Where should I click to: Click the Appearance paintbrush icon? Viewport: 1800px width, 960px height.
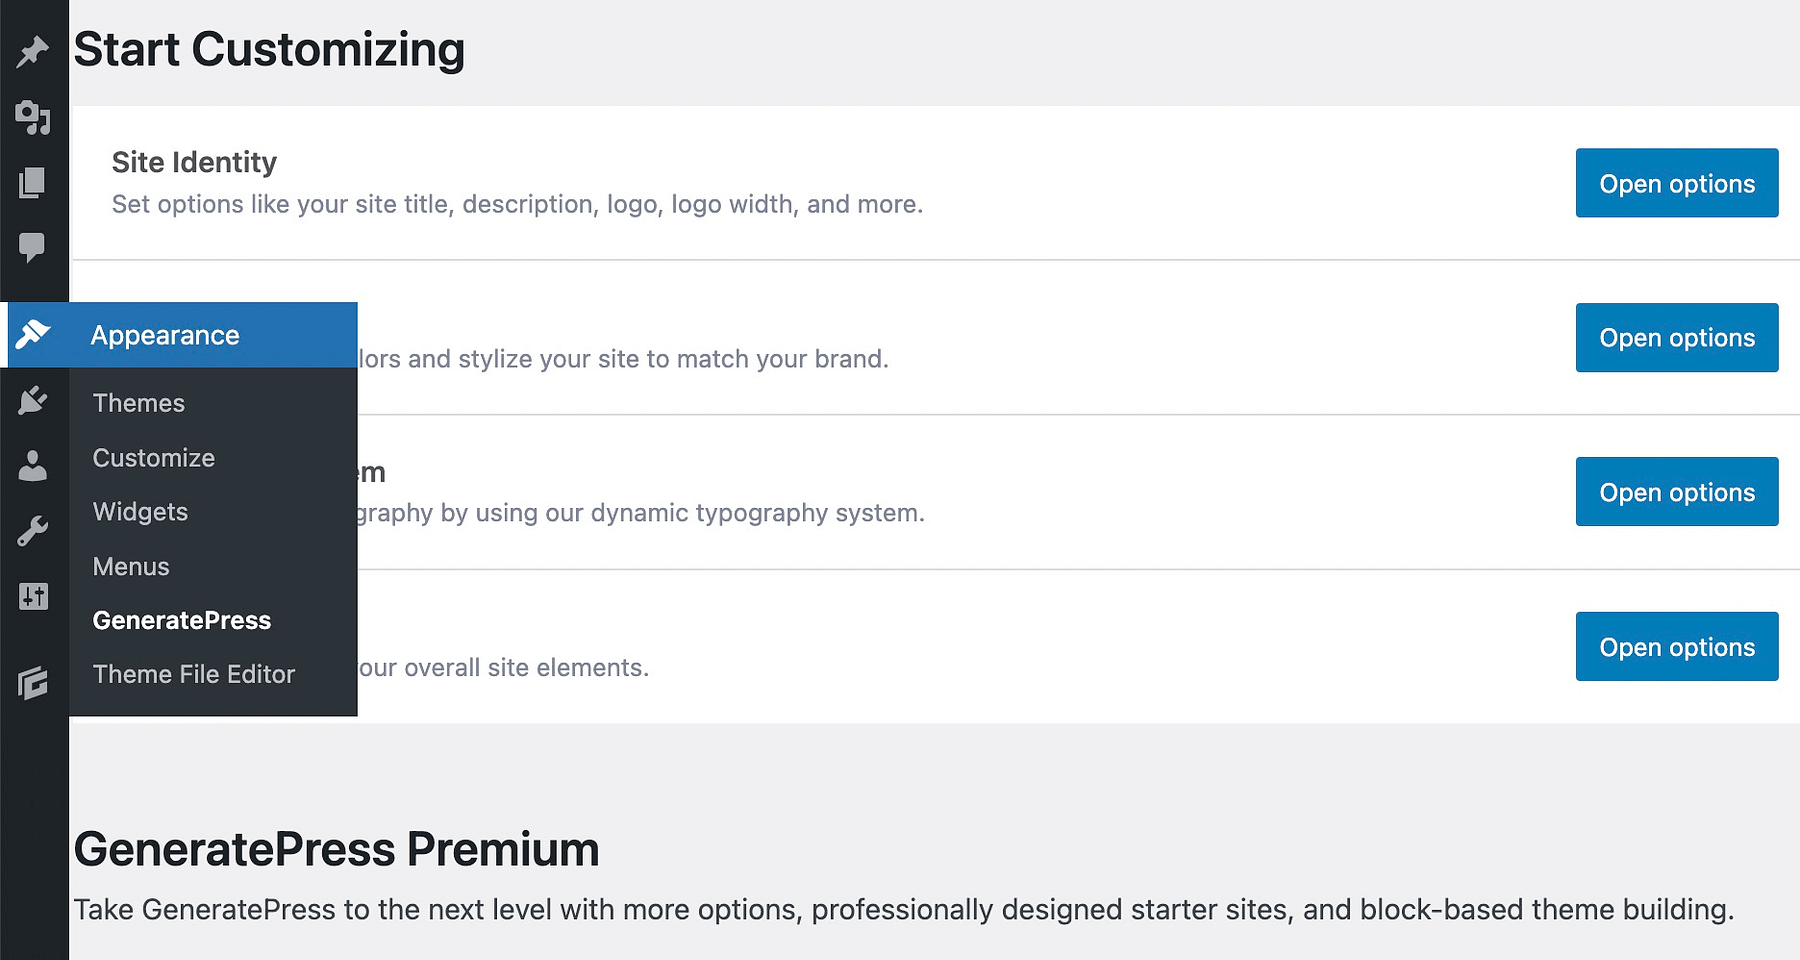33,334
